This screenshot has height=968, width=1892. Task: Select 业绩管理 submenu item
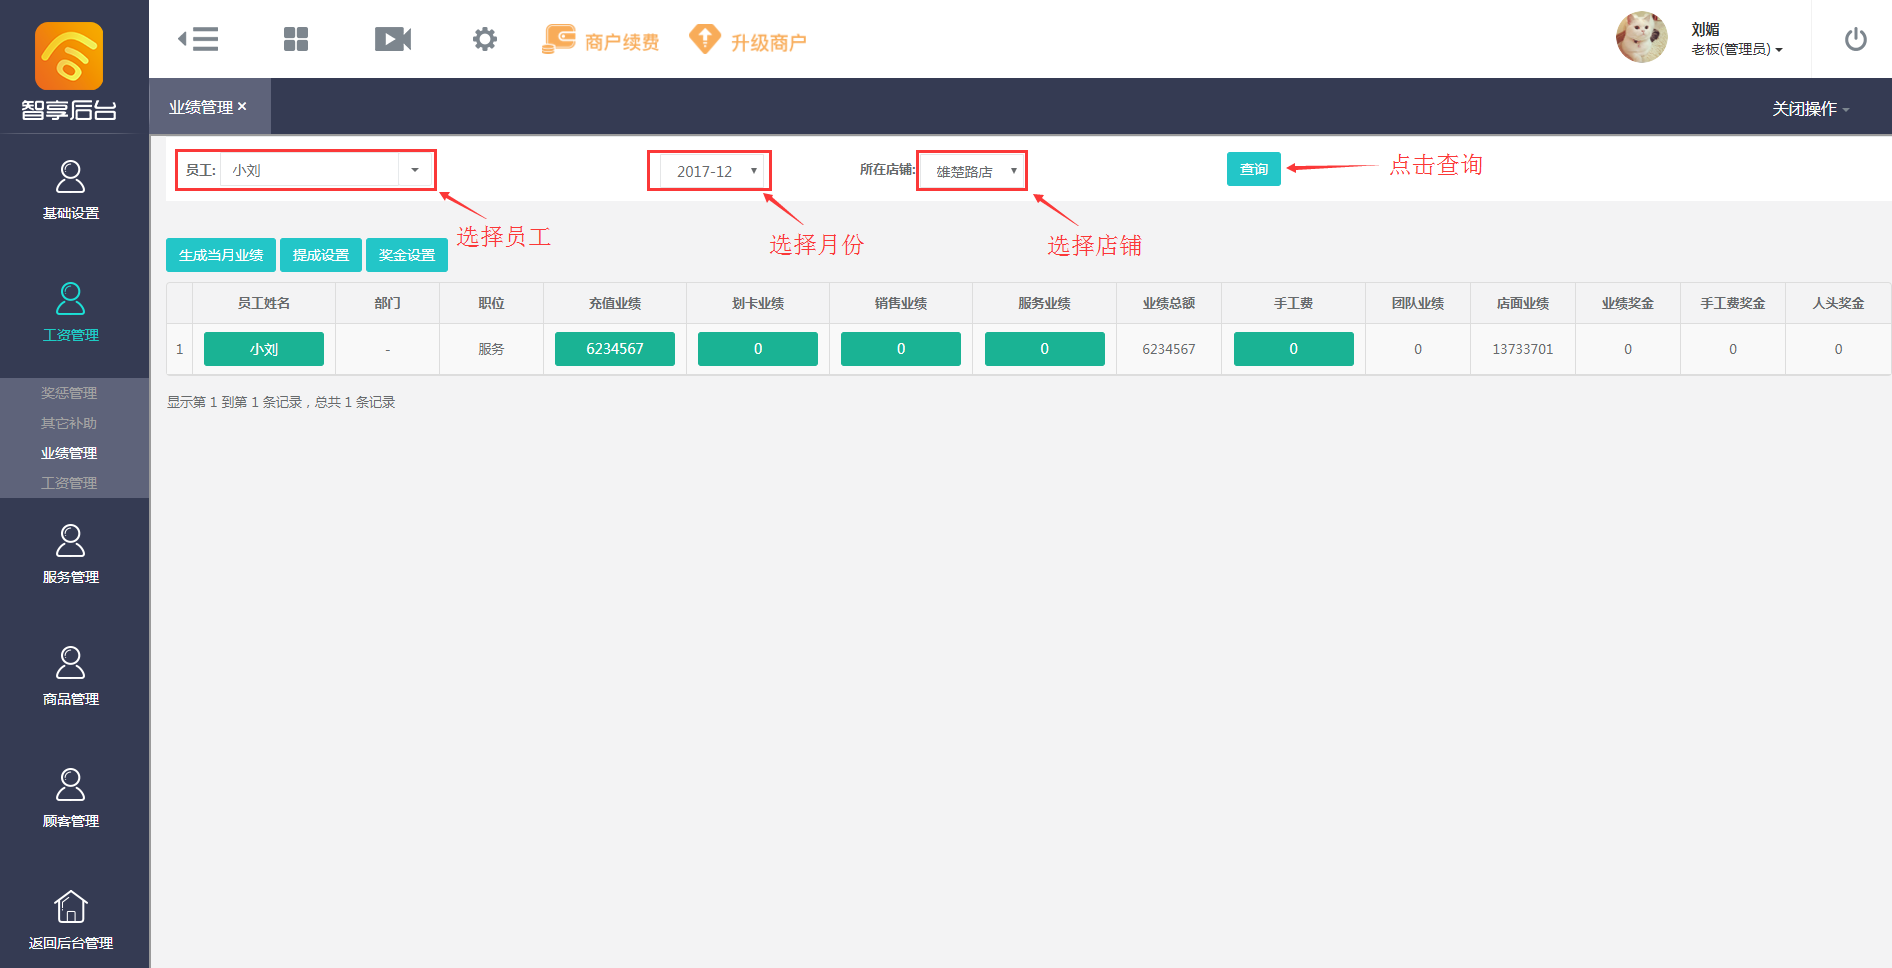pos(69,453)
